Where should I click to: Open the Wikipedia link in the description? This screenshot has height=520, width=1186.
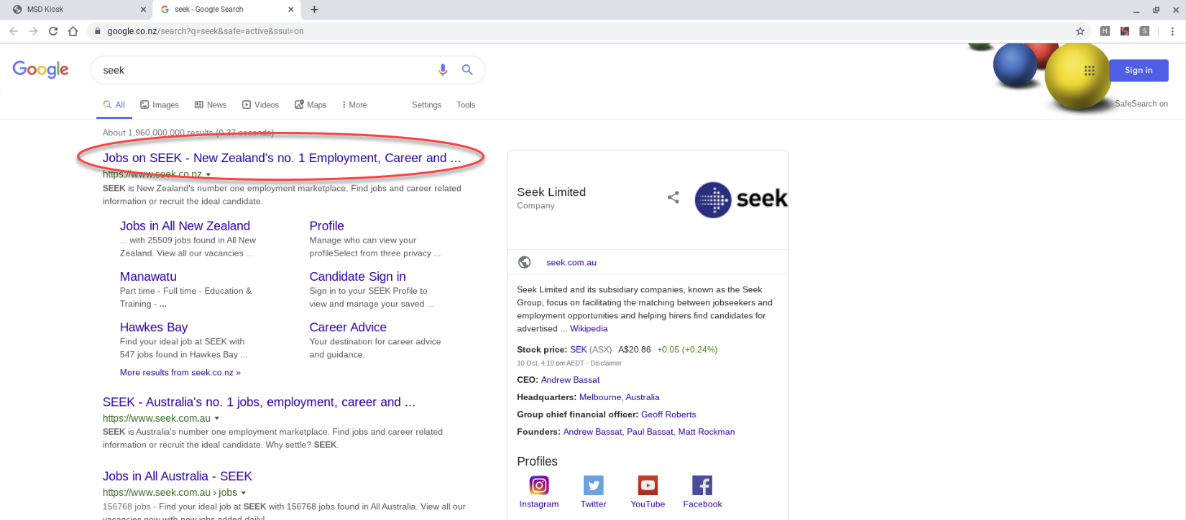(588, 329)
